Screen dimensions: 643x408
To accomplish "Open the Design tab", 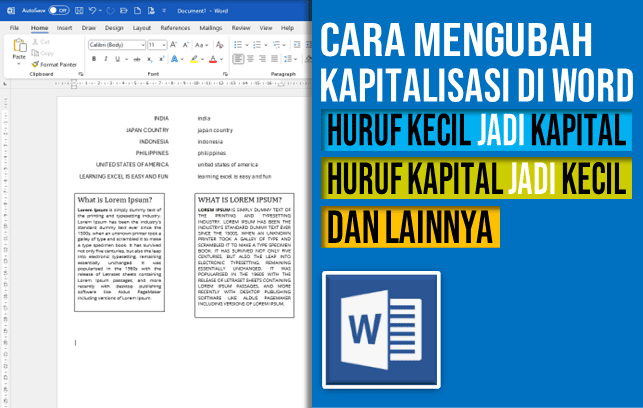I will [114, 28].
